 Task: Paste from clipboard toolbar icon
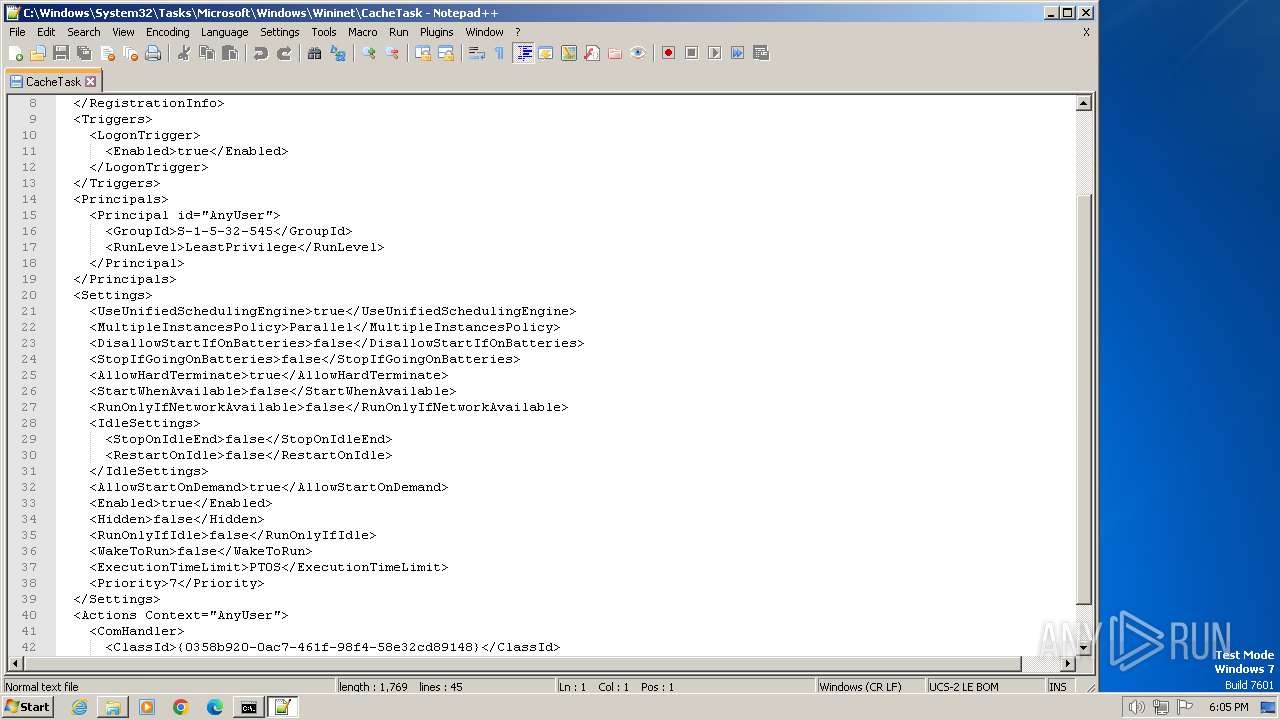[x=229, y=53]
